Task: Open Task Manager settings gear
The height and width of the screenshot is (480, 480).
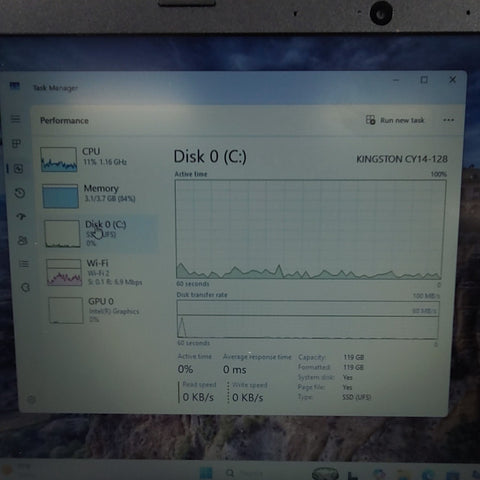Action: pos(31,399)
